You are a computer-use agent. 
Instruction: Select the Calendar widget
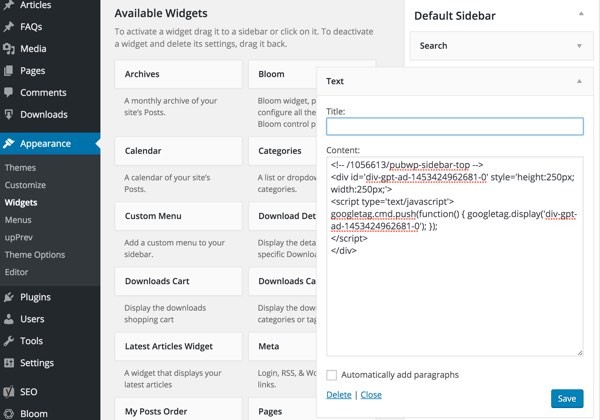178,151
